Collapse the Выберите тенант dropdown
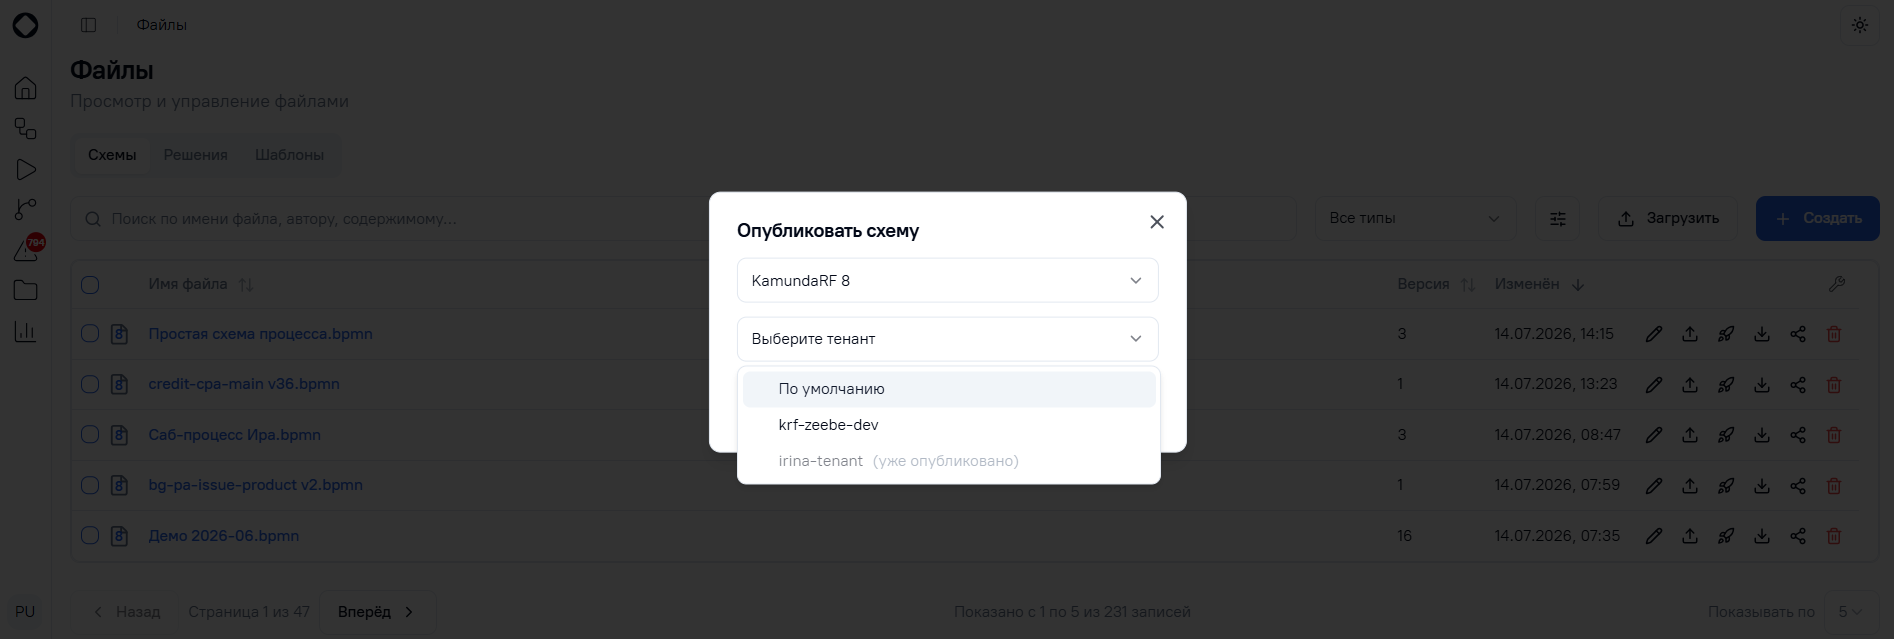The image size is (1894, 639). [x=948, y=339]
